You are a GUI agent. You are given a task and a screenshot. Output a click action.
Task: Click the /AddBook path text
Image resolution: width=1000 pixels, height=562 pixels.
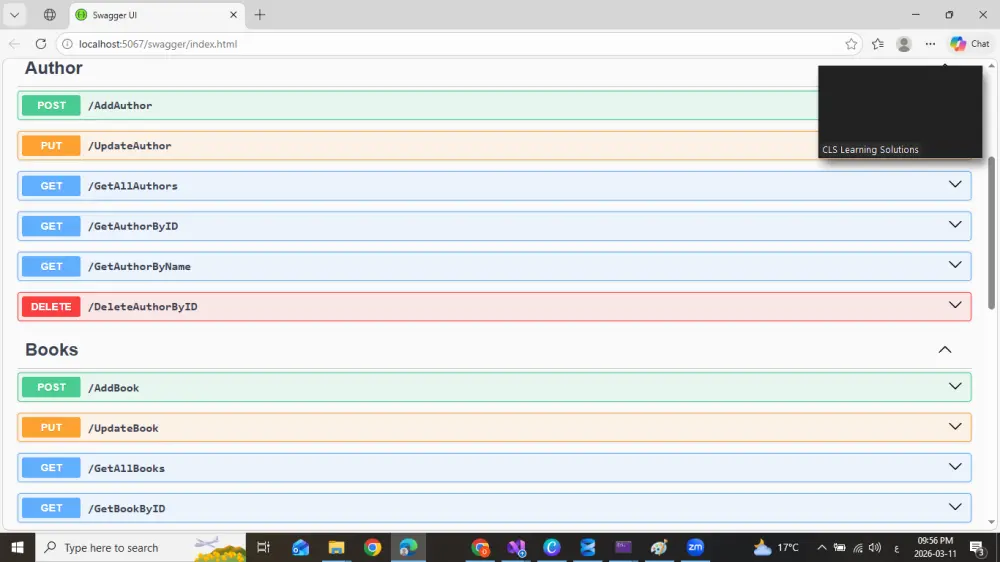click(x=114, y=388)
